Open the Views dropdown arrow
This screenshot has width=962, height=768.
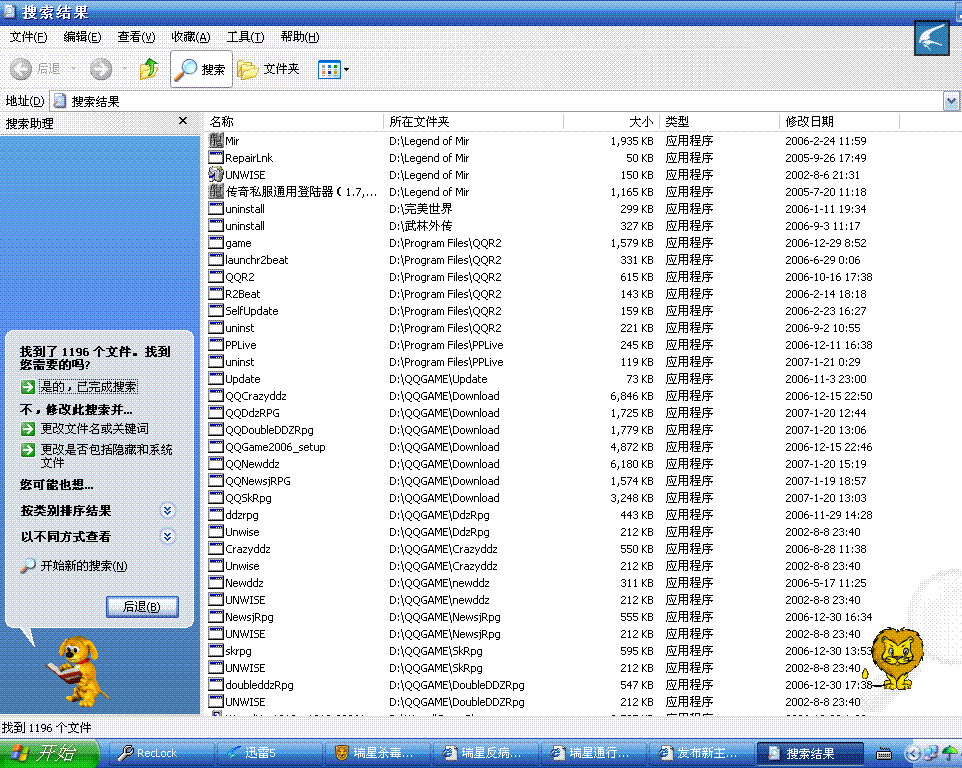(x=347, y=69)
